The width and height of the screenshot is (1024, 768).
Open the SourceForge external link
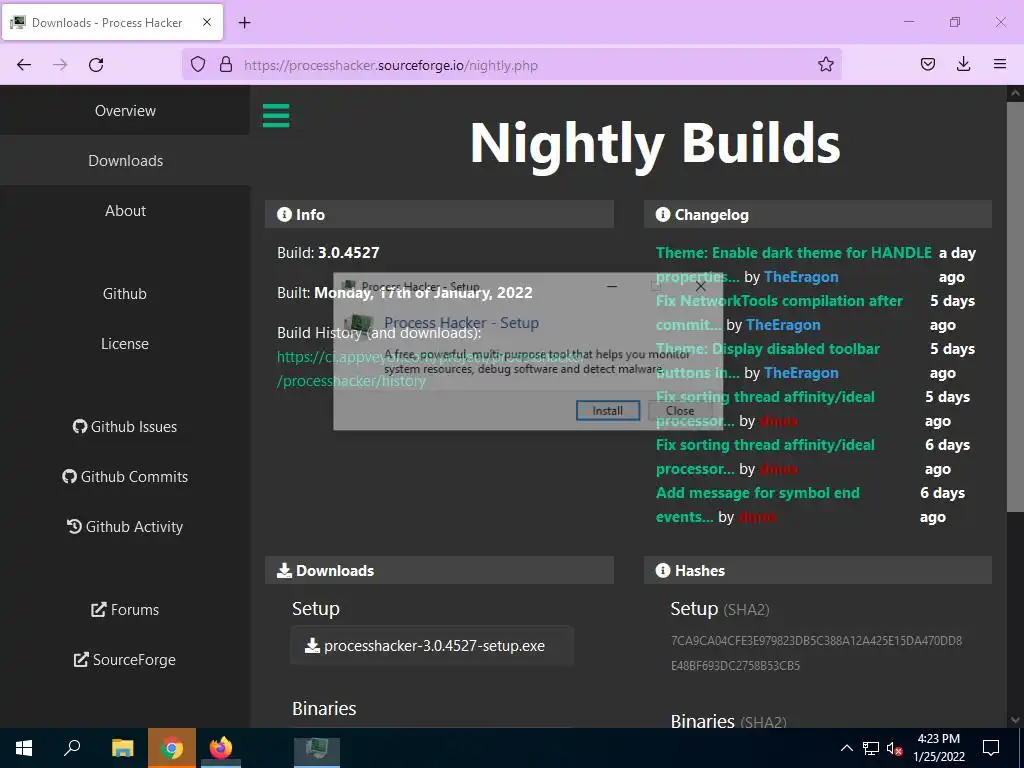[x=125, y=660]
